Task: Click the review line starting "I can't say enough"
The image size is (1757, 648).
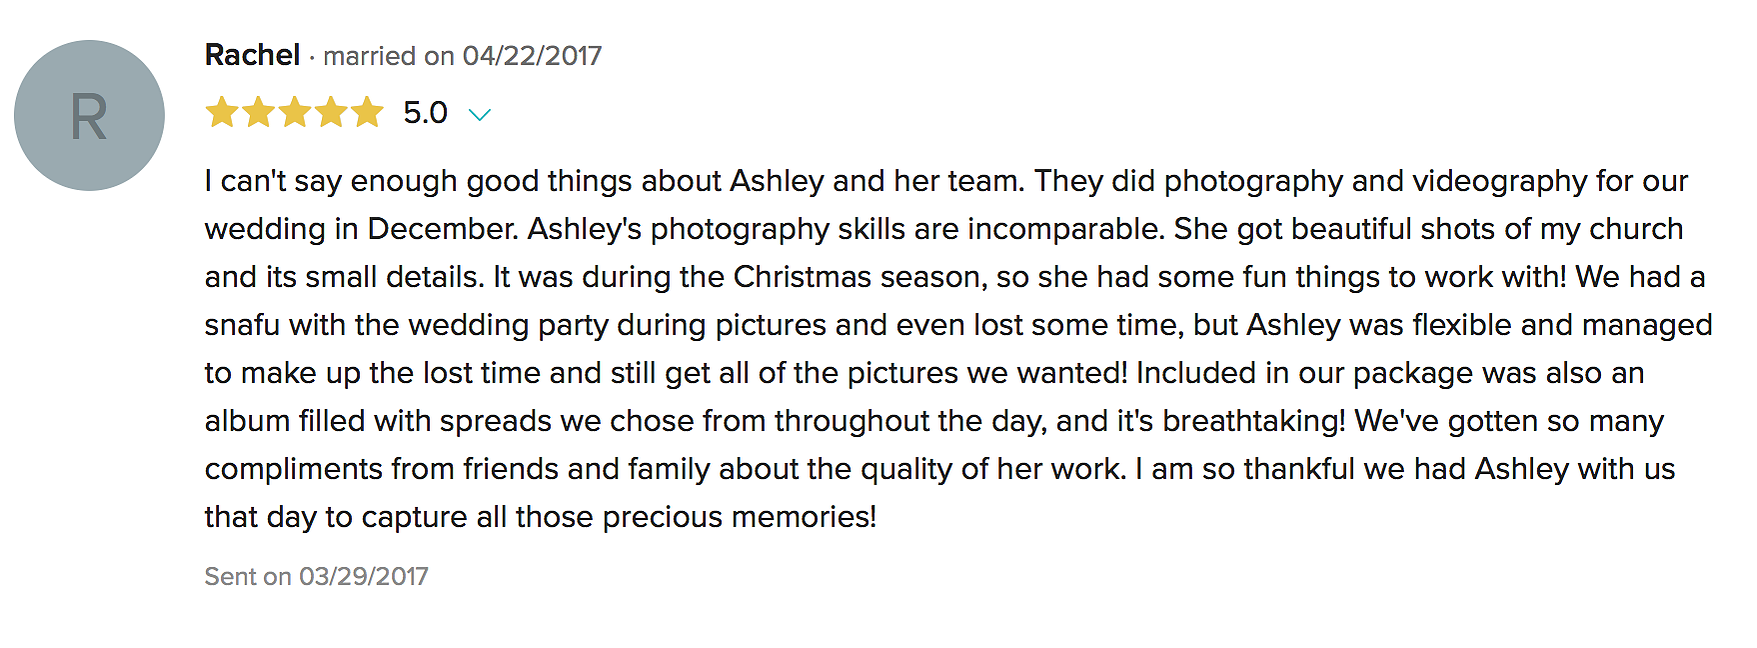Action: tap(946, 182)
